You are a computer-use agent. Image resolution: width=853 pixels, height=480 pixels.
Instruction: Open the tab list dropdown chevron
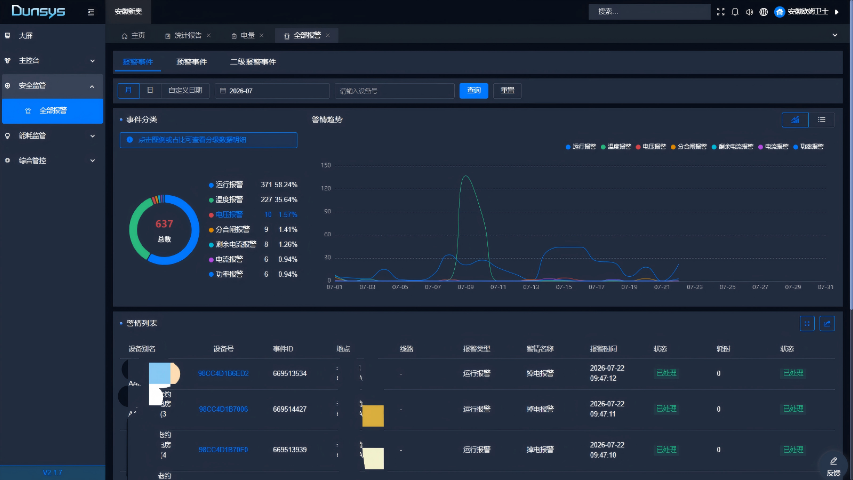coord(835,35)
